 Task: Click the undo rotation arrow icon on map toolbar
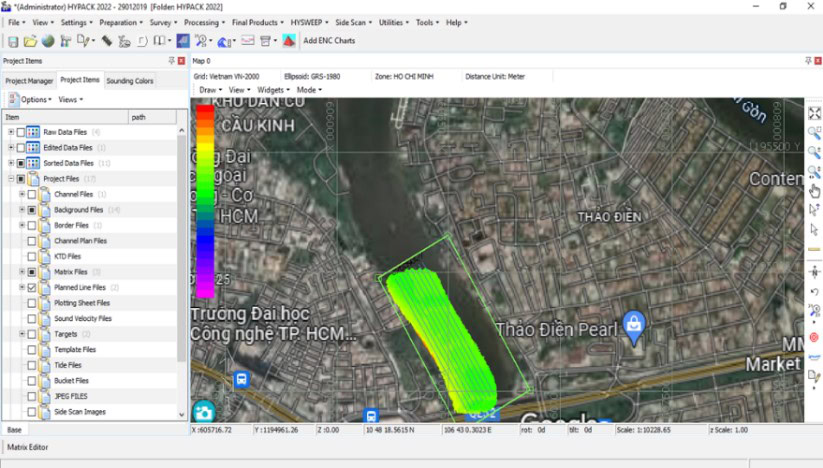point(814,291)
